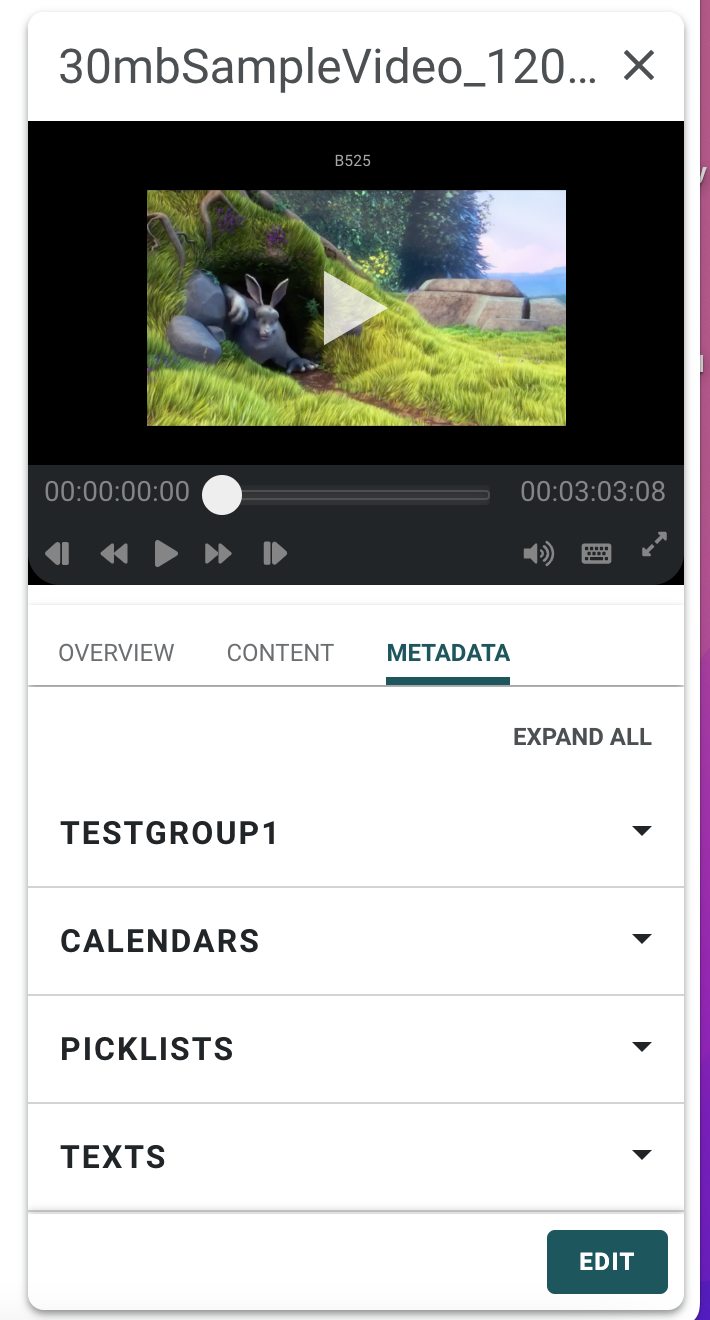Click the step backward frame icon
The height and width of the screenshot is (1320, 710).
[x=58, y=553]
